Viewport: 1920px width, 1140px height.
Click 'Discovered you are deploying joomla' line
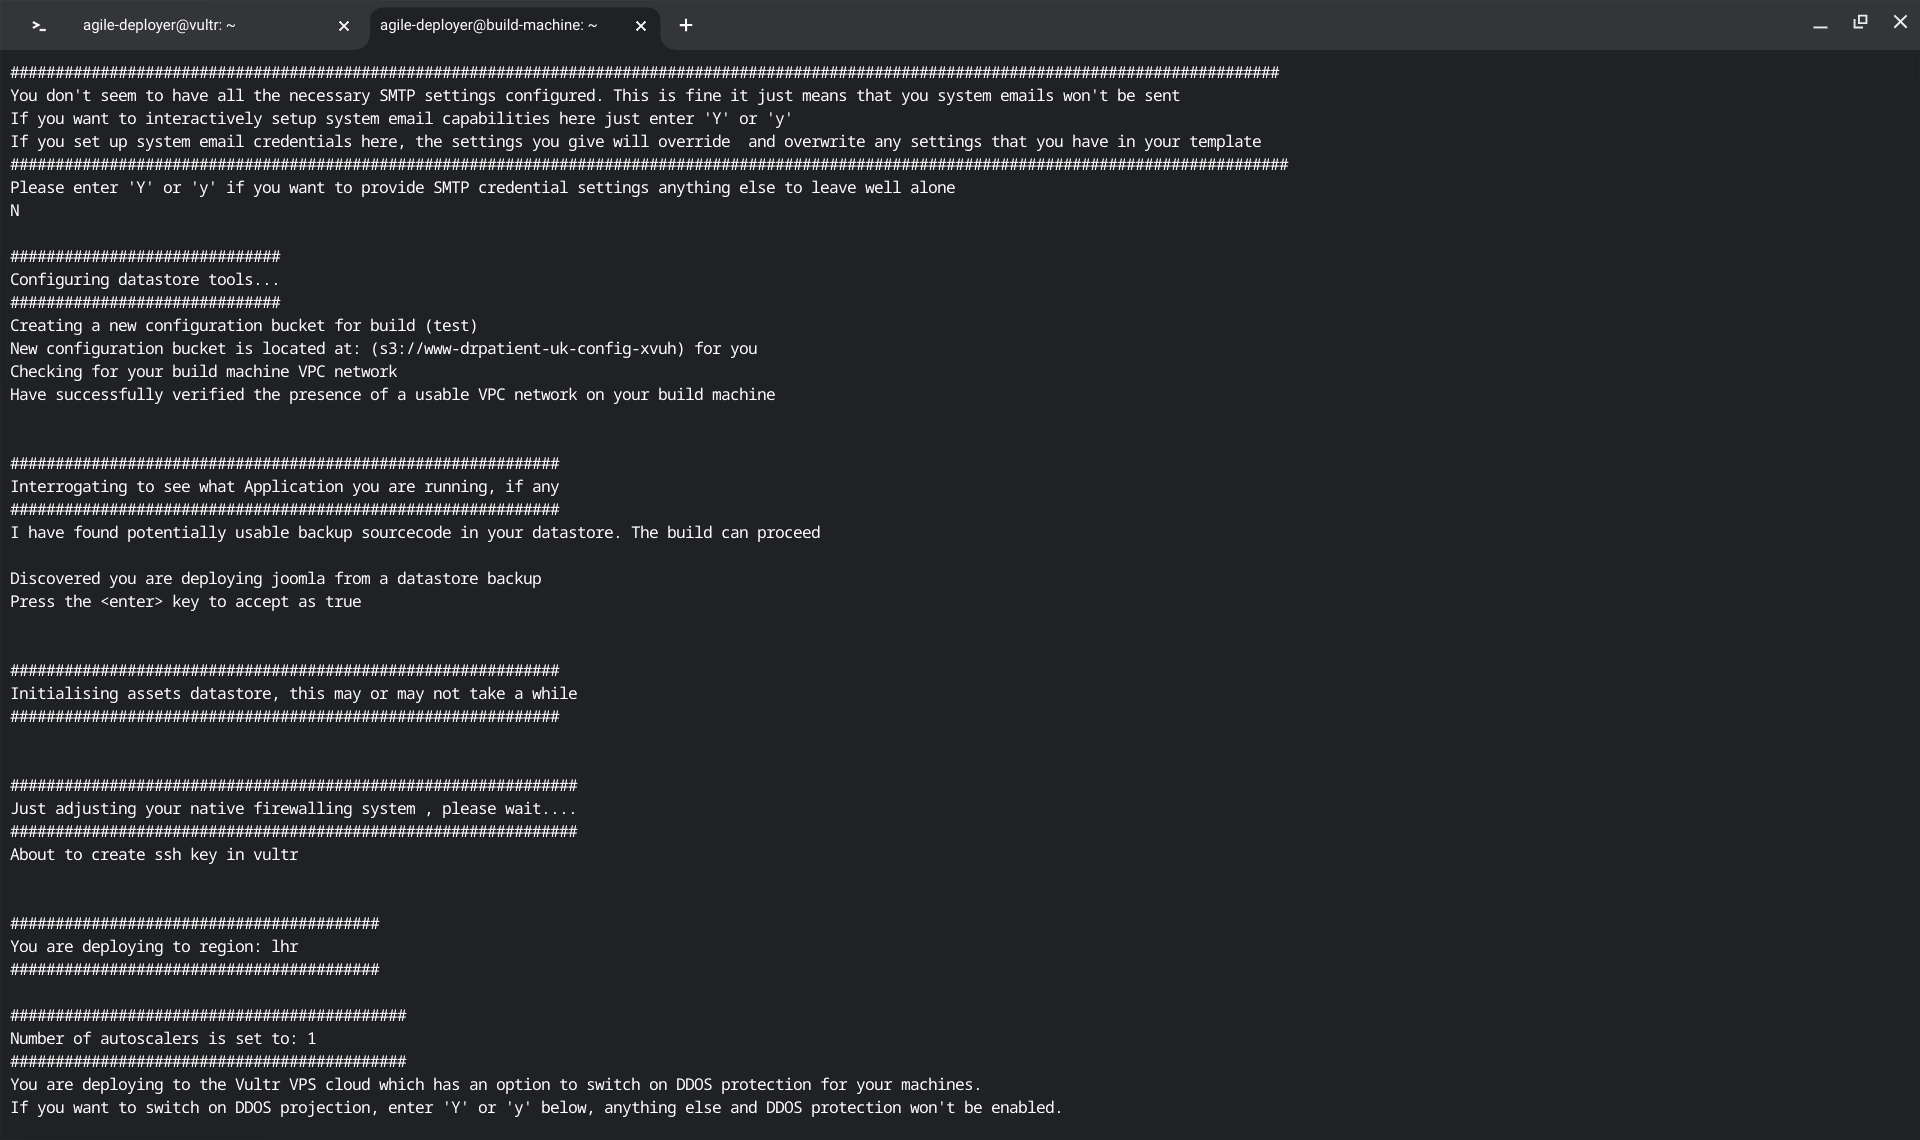[276, 579]
